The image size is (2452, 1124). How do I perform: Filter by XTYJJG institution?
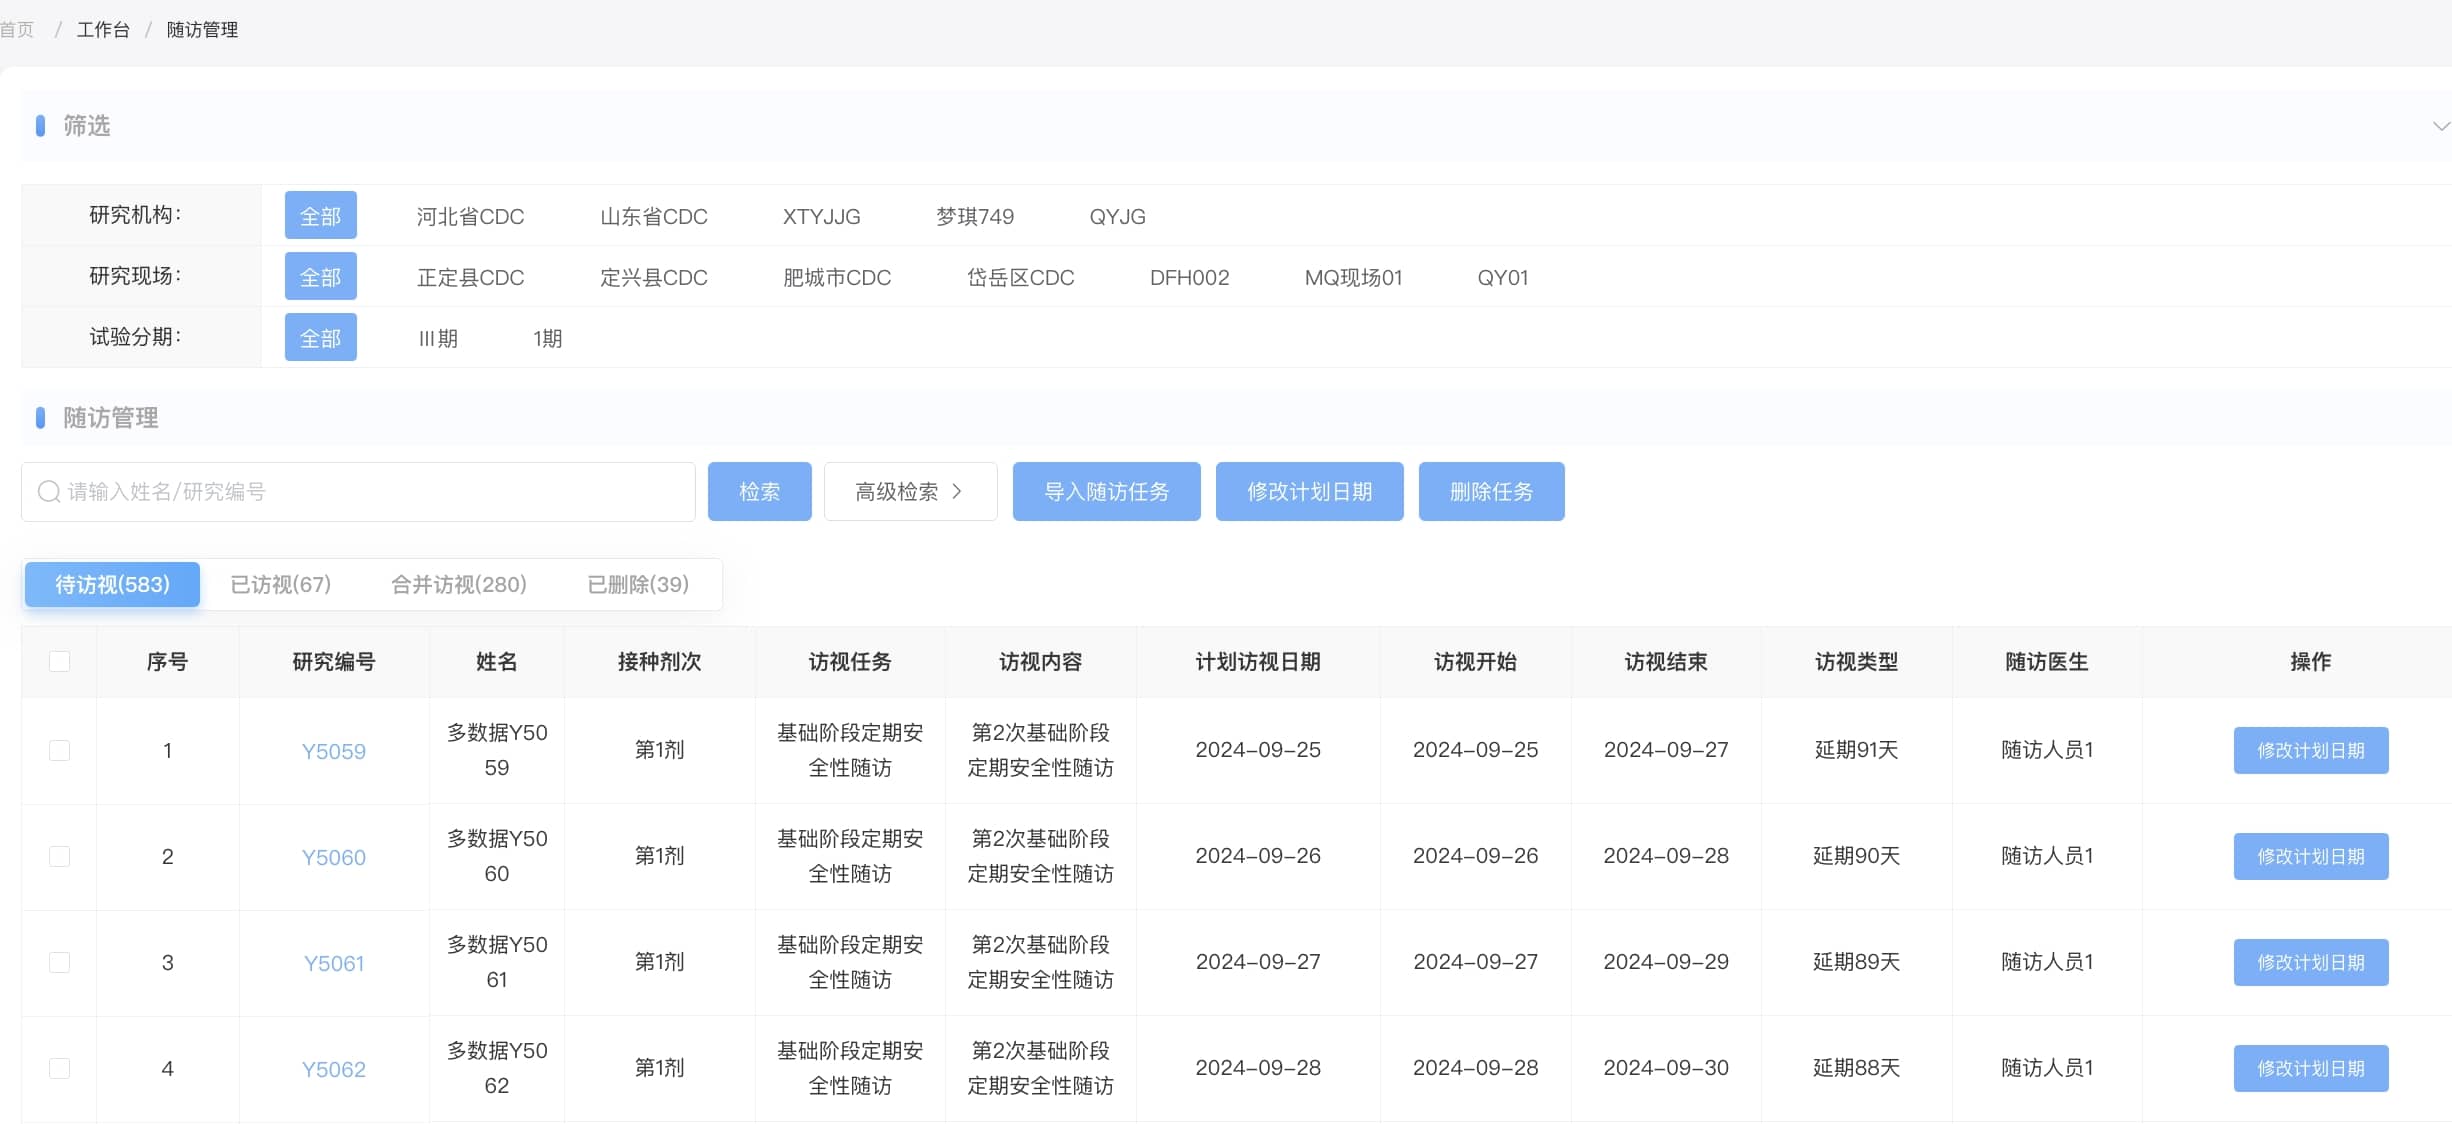(821, 217)
